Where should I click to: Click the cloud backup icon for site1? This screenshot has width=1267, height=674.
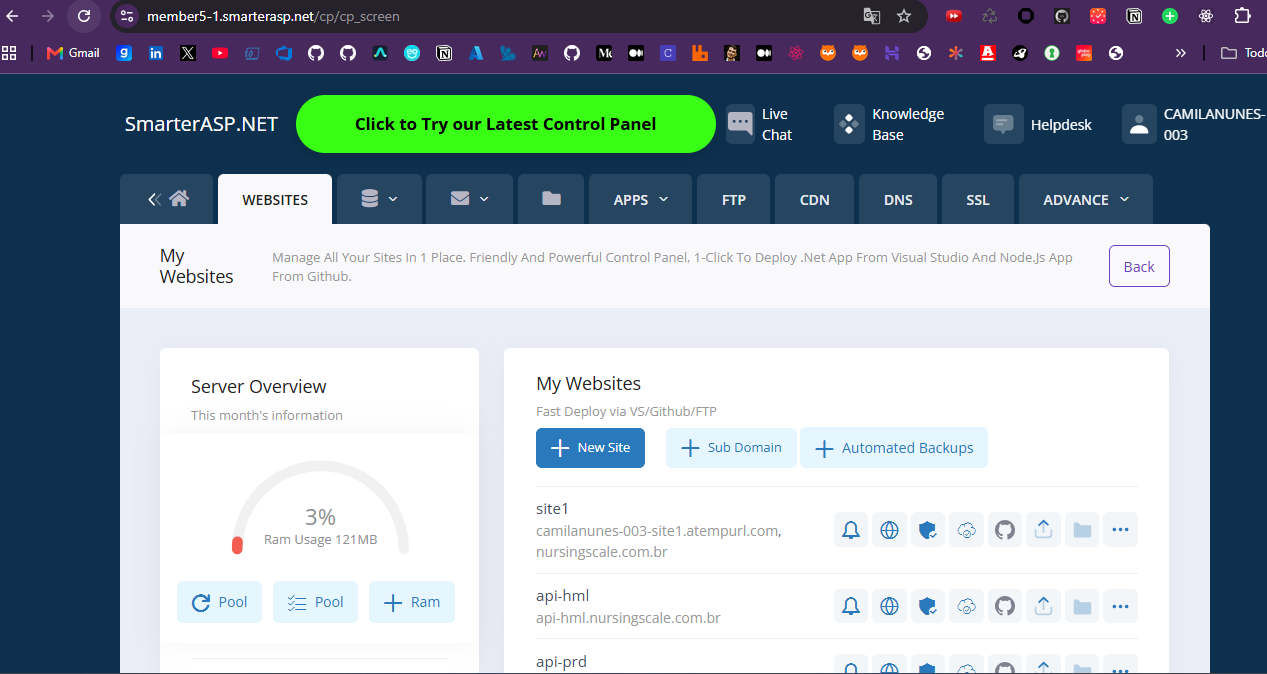[x=966, y=530]
